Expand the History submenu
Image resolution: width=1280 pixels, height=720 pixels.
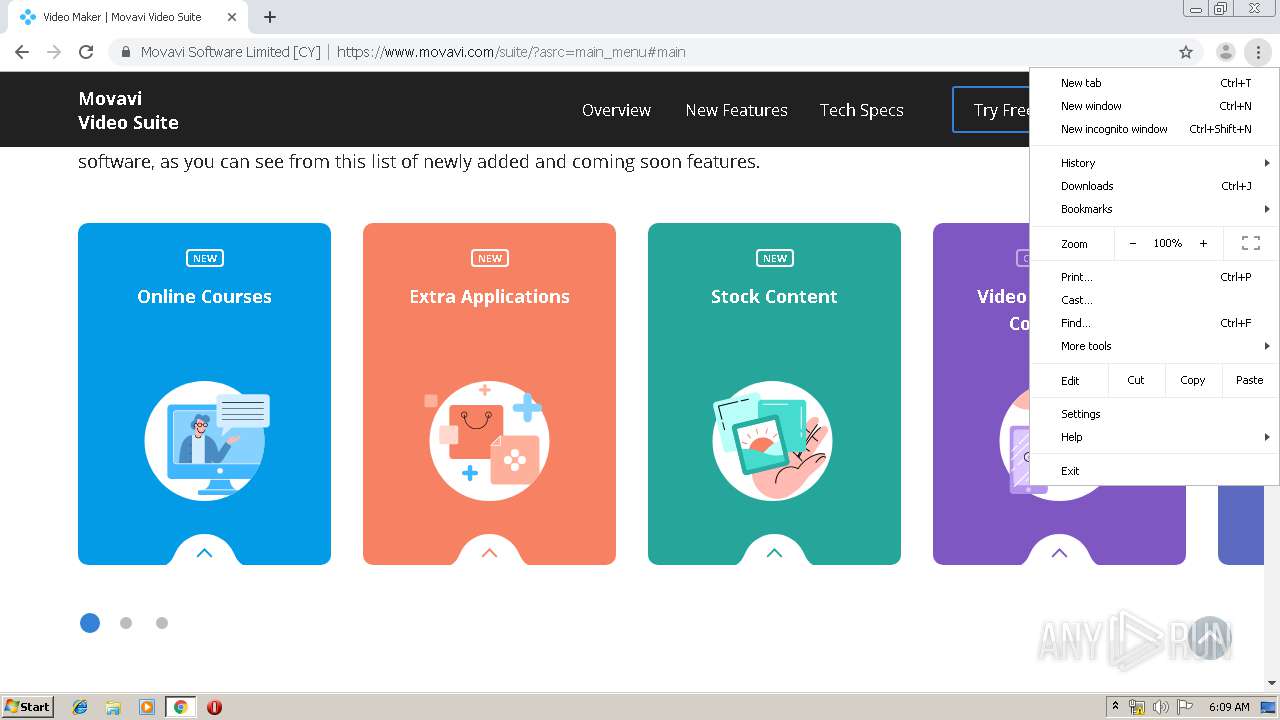(1155, 163)
